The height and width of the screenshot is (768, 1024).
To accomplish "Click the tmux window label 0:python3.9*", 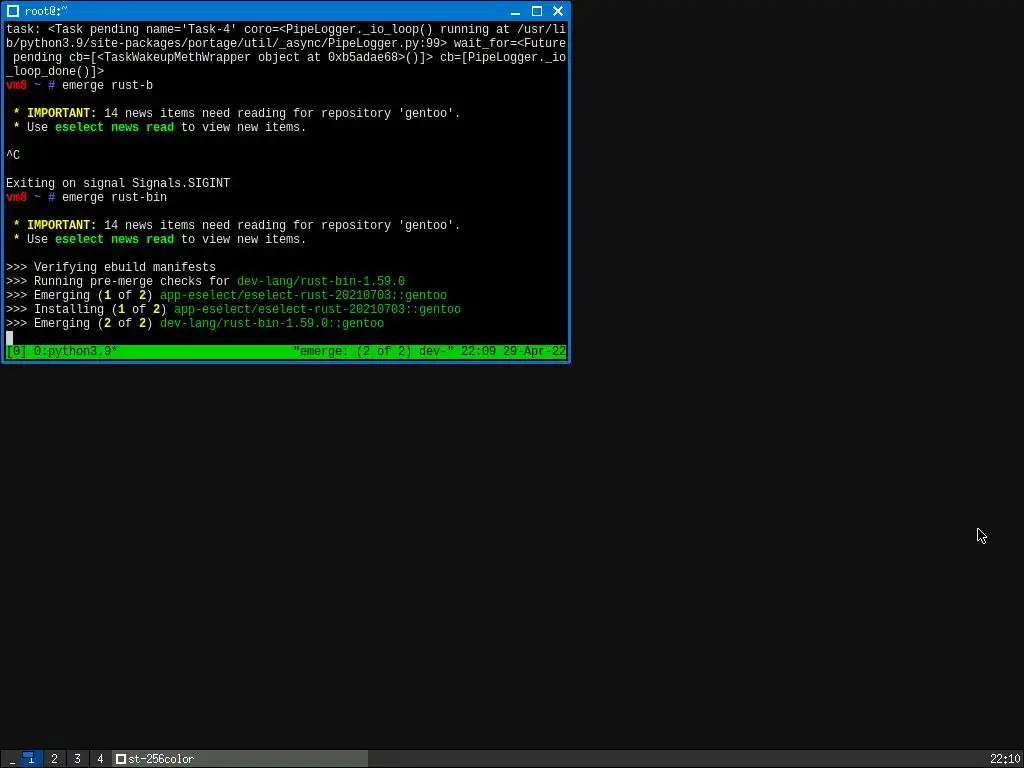I will click(x=76, y=351).
